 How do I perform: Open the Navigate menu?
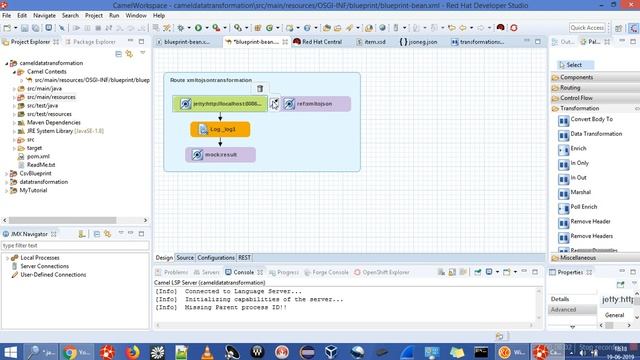(x=44, y=16)
